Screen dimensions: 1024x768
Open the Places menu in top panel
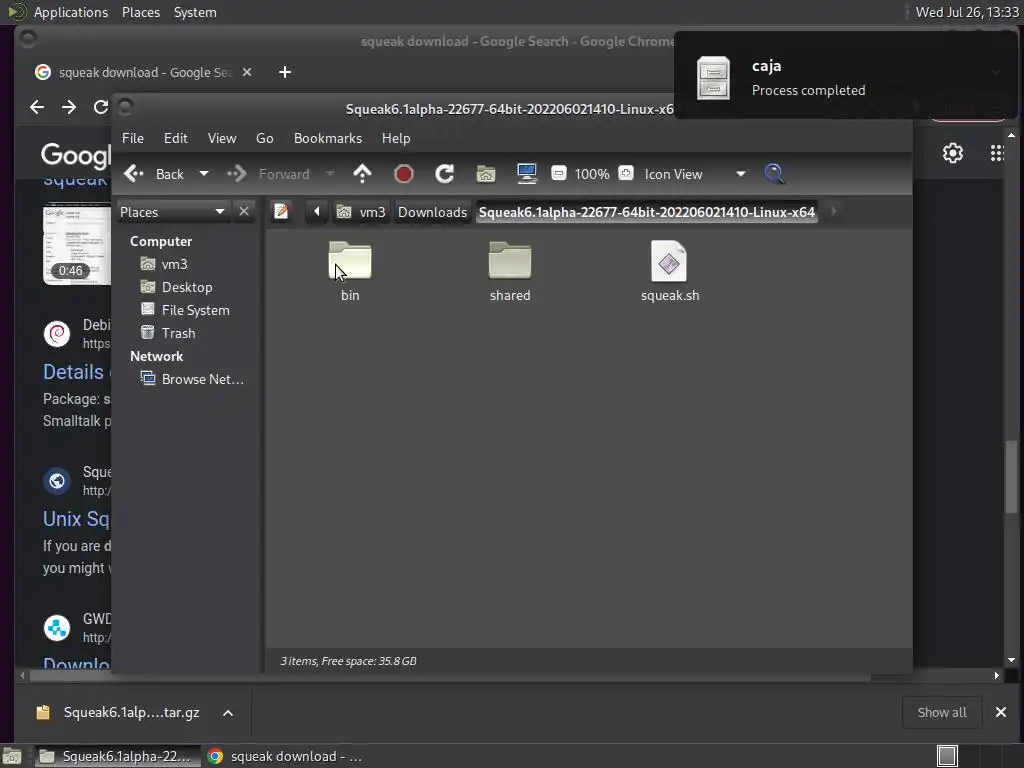tap(141, 12)
